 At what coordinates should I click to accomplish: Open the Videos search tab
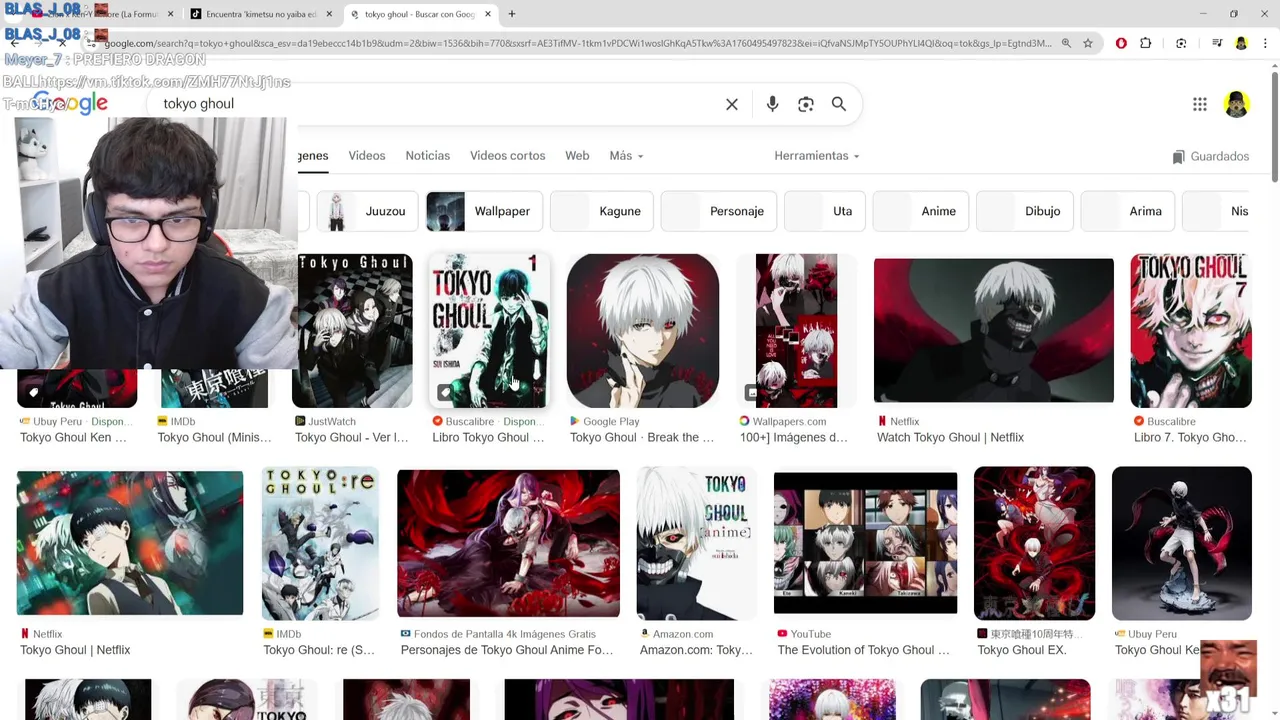click(367, 156)
